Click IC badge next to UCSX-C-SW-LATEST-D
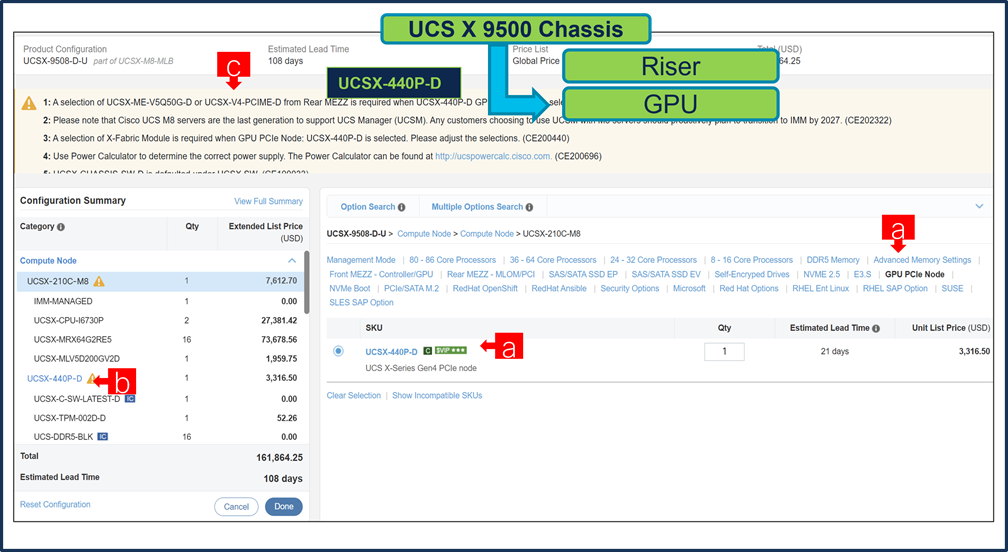 click(129, 399)
